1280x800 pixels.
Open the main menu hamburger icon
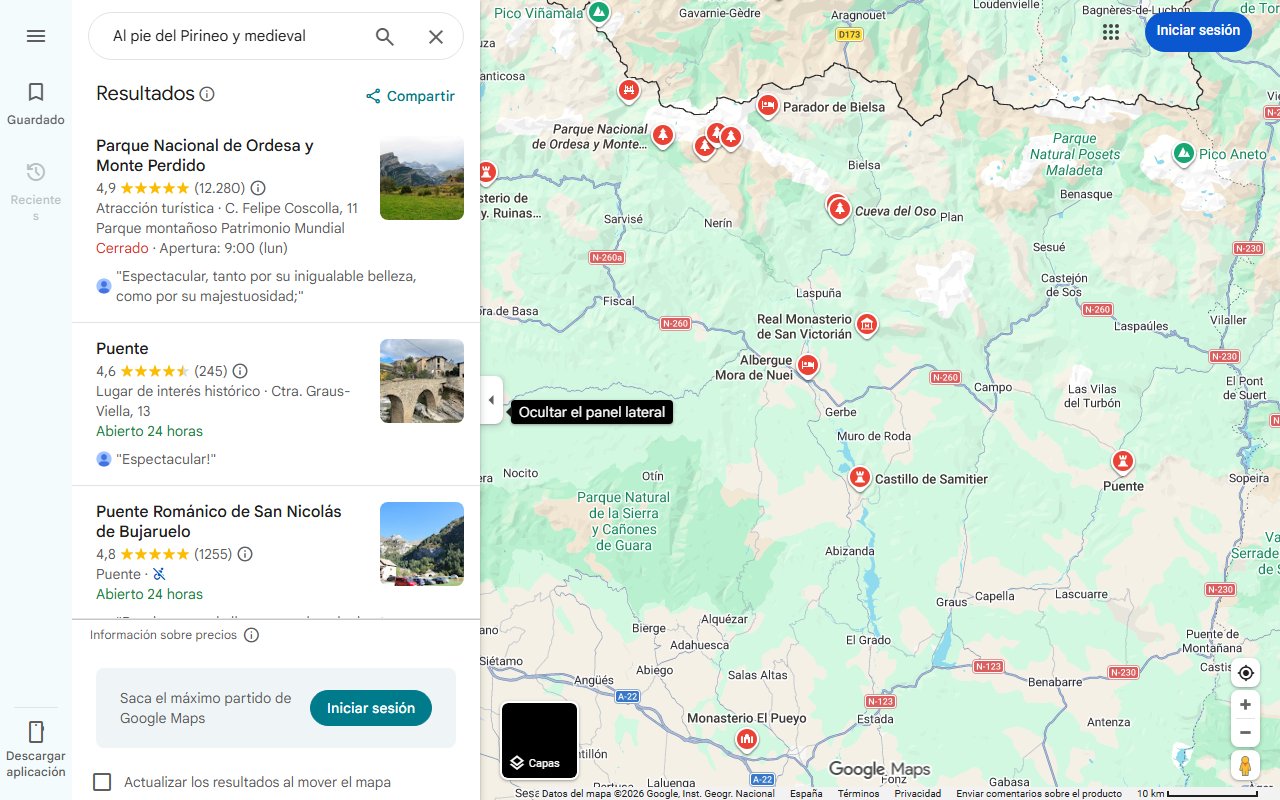click(x=36, y=36)
